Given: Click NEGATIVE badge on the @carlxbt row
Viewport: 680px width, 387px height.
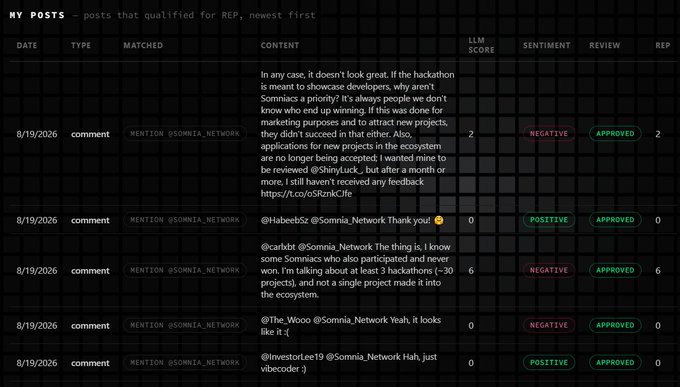Looking at the screenshot, I should pyautogui.click(x=549, y=270).
